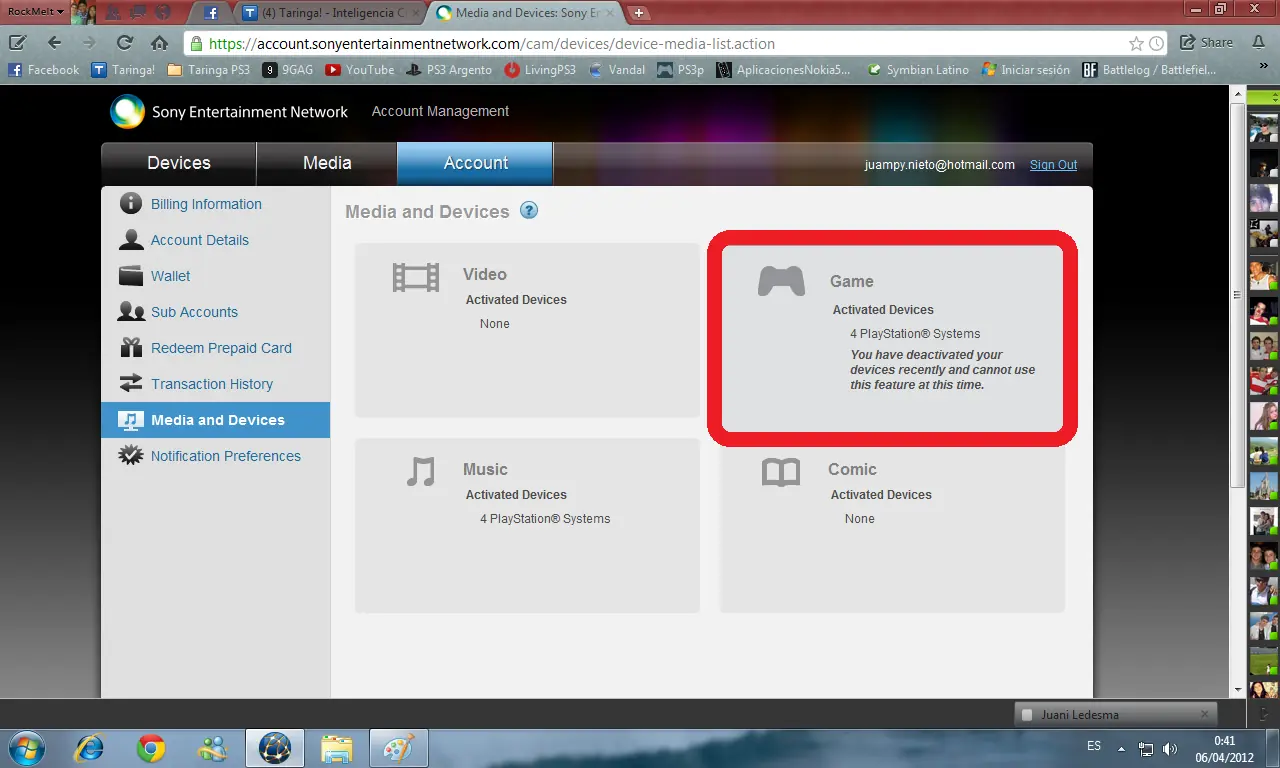Open the LivingPS3 bookmark
This screenshot has width=1280, height=768.
540,70
